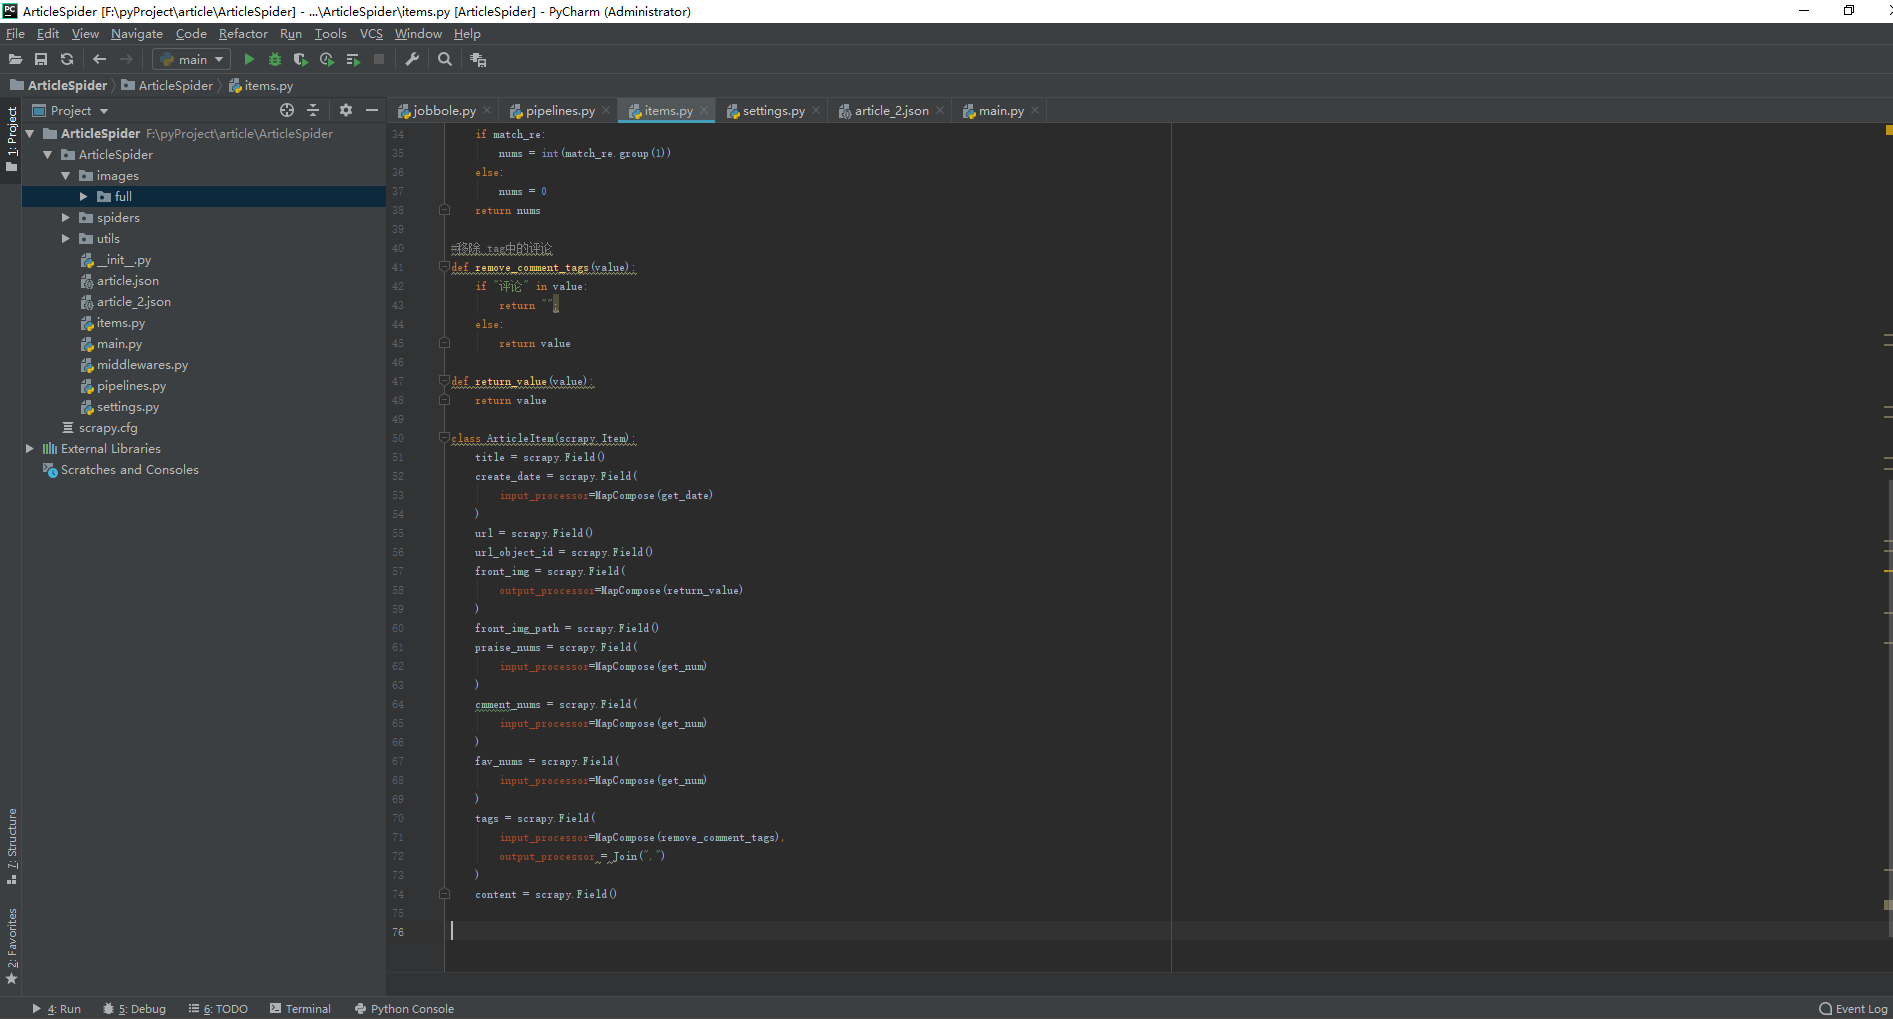Switch to the pipelines.py editor tab

[x=559, y=111]
